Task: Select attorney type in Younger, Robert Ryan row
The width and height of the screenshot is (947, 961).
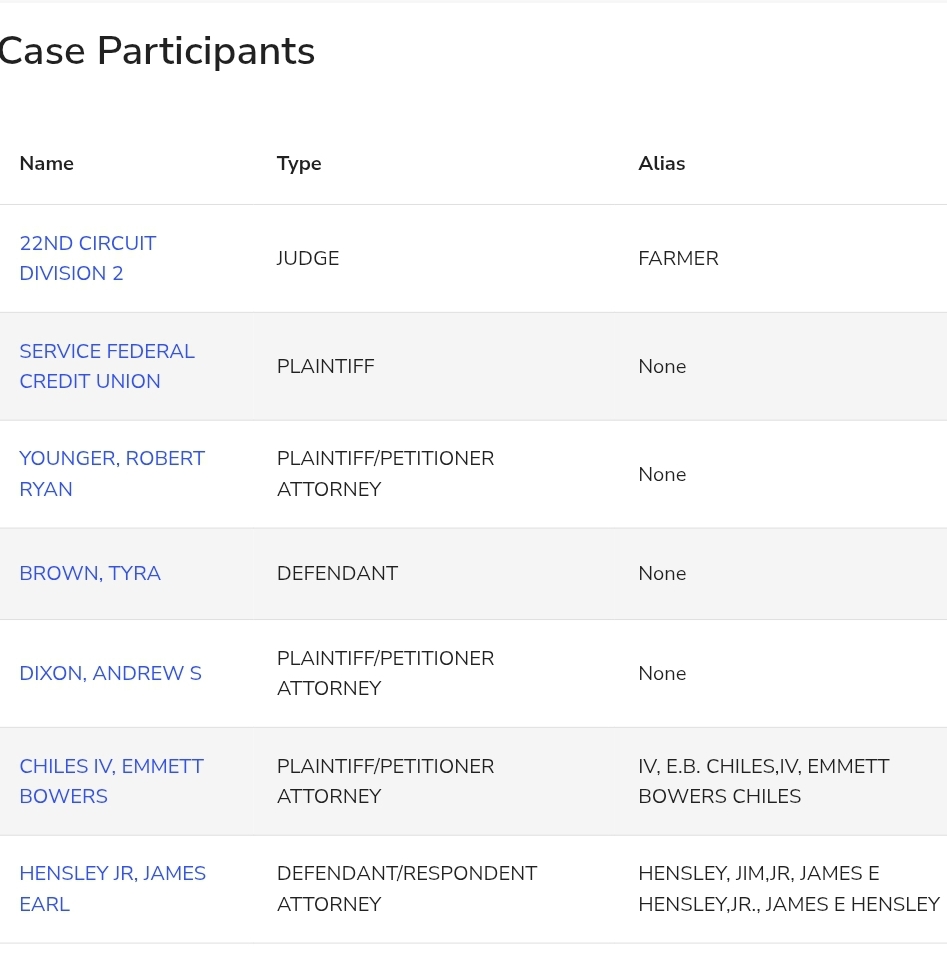Action: 385,473
